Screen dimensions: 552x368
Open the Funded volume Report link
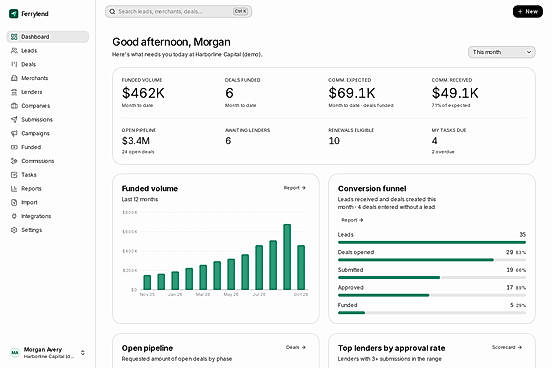tap(295, 188)
